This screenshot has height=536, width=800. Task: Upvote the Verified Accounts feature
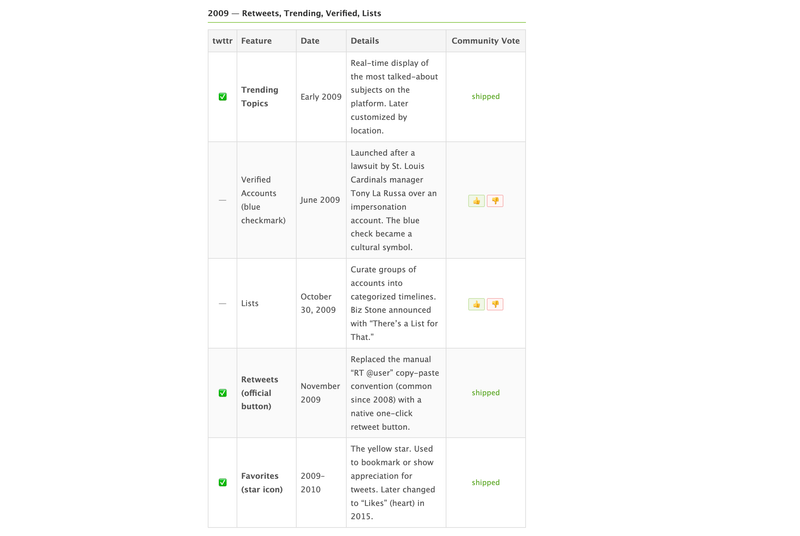click(x=476, y=201)
